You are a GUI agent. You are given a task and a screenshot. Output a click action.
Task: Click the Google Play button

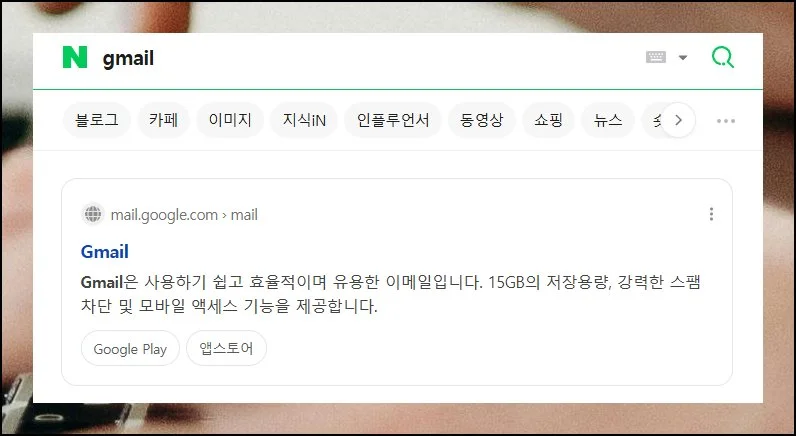[x=130, y=349]
